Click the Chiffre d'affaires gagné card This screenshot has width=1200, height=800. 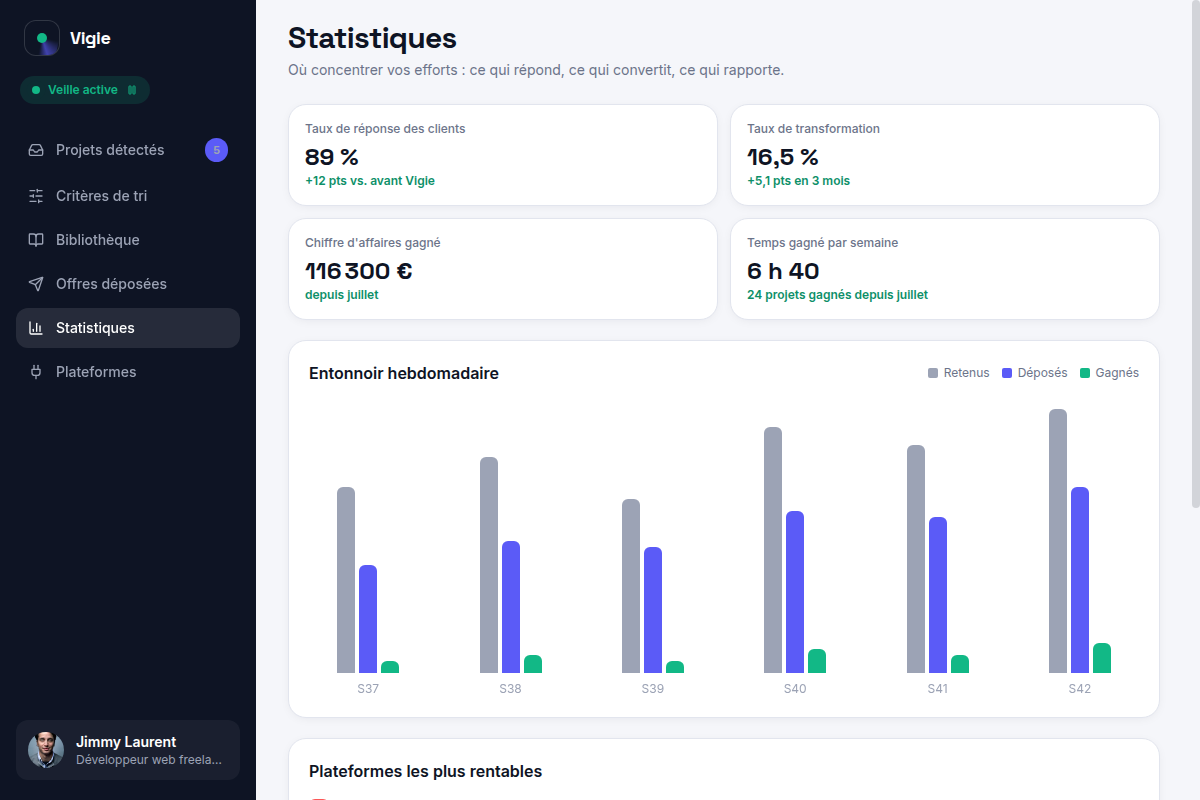pos(503,269)
